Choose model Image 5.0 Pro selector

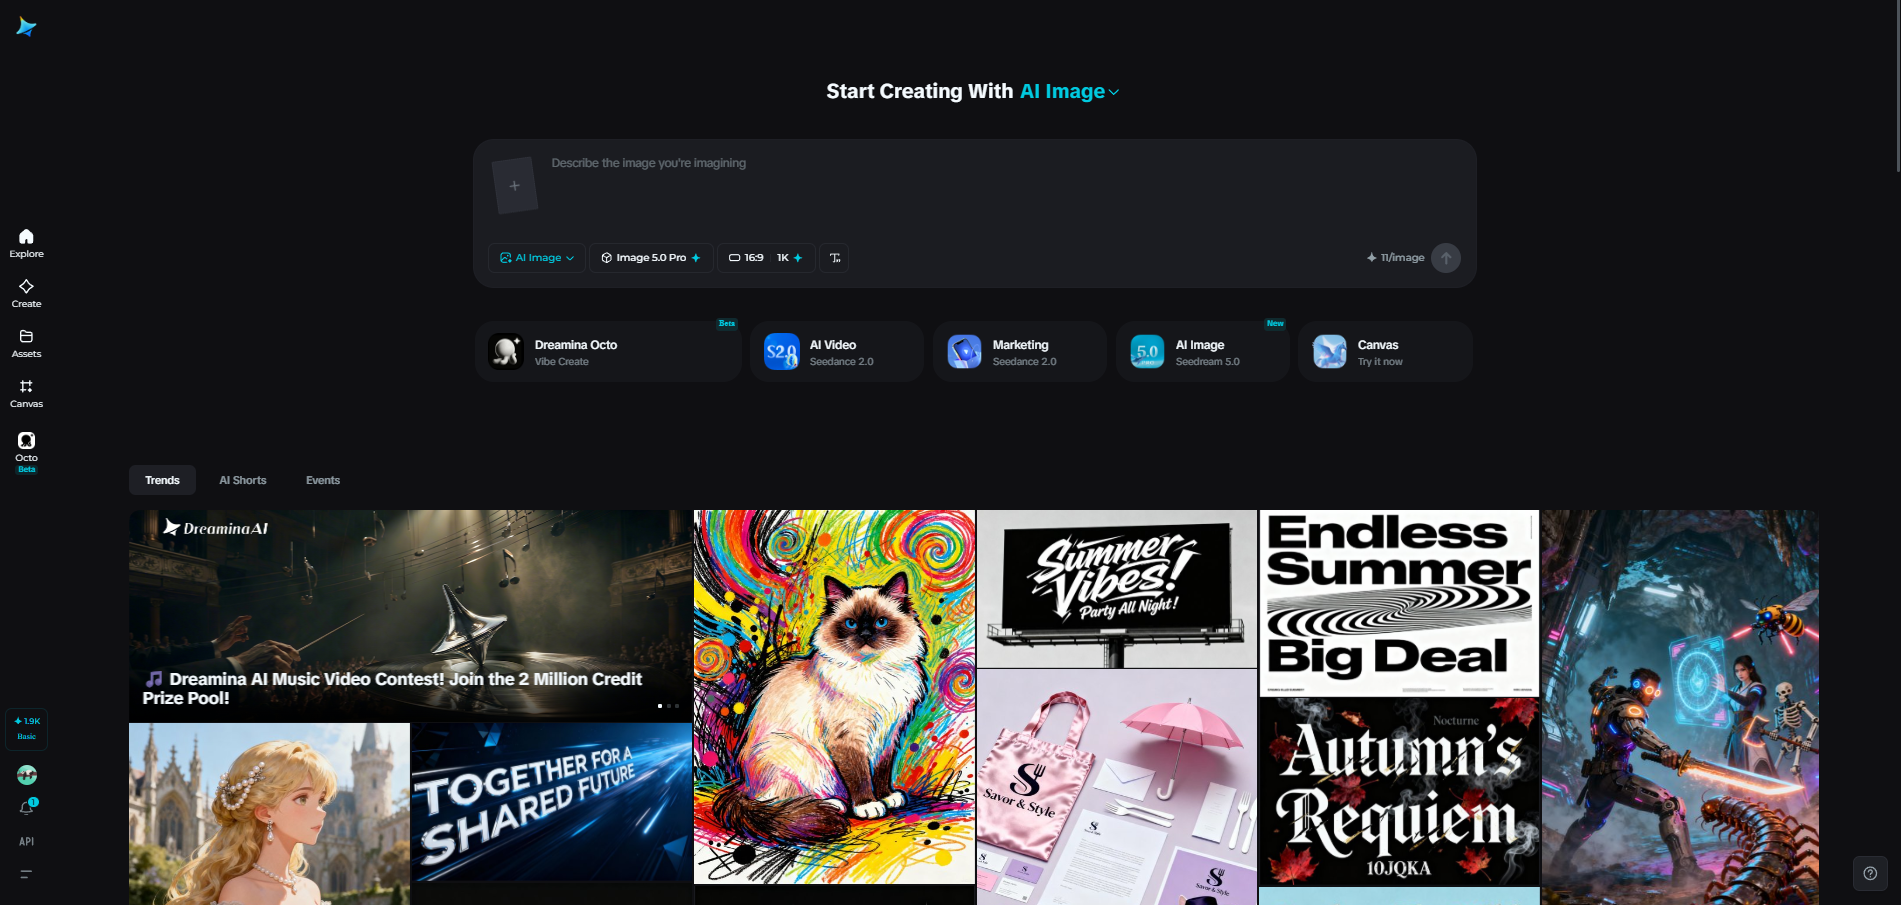pos(651,258)
